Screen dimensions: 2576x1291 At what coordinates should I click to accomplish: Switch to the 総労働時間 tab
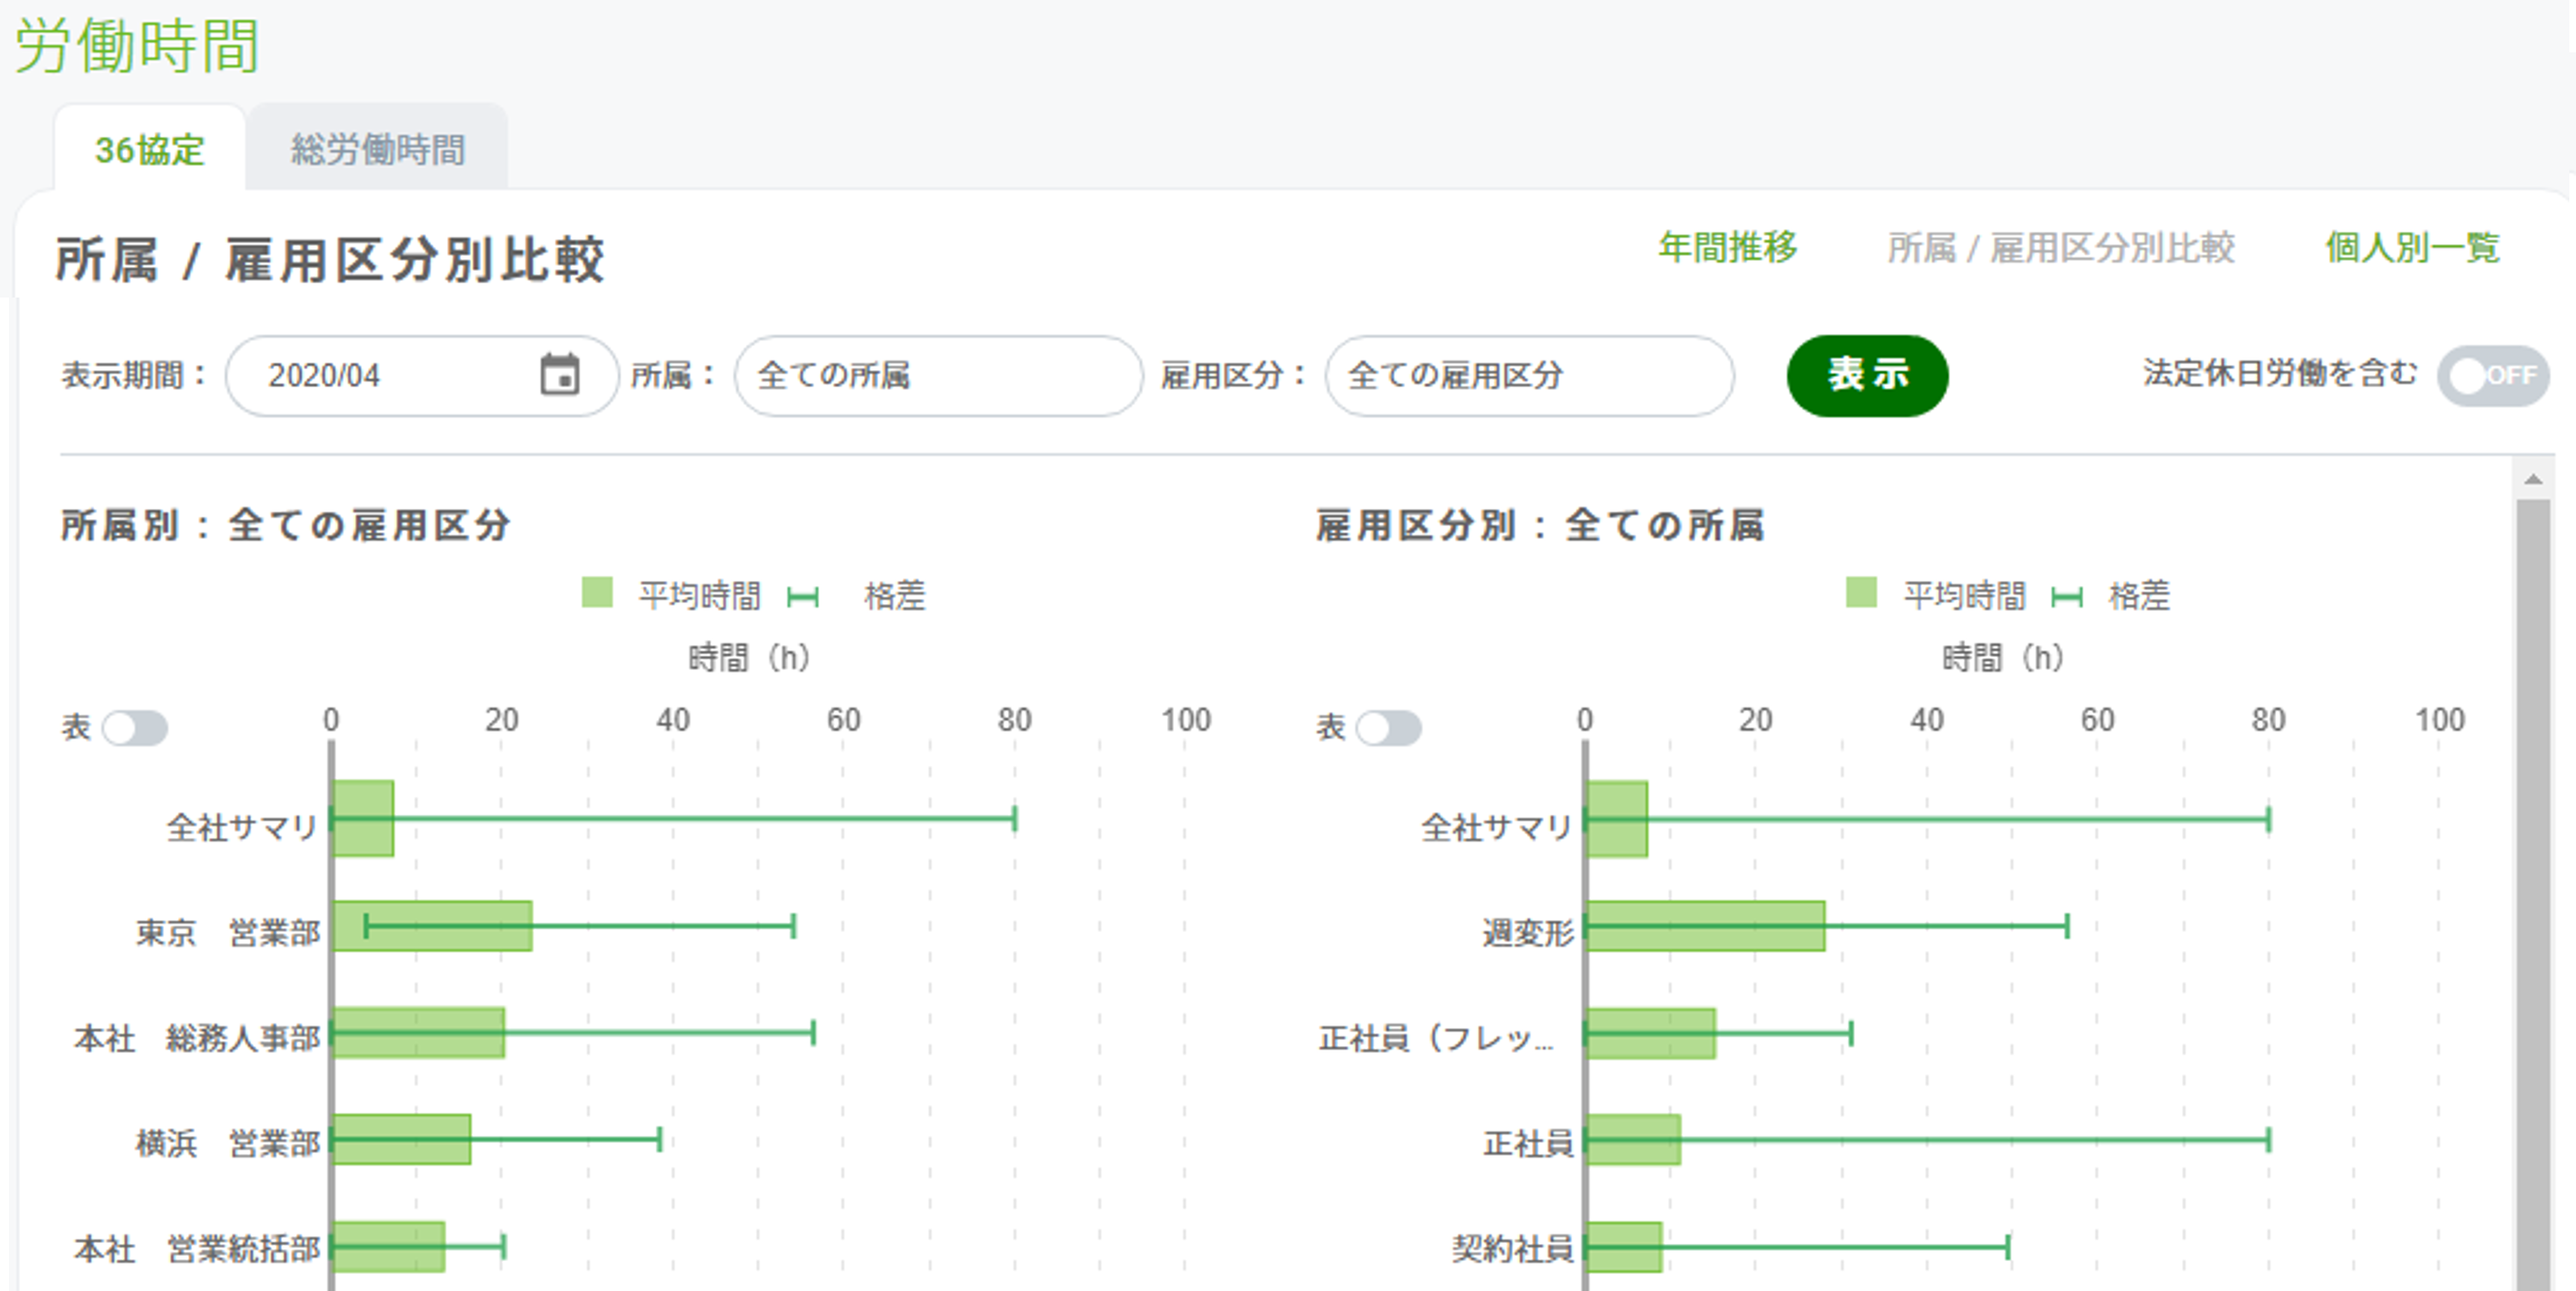coord(378,149)
